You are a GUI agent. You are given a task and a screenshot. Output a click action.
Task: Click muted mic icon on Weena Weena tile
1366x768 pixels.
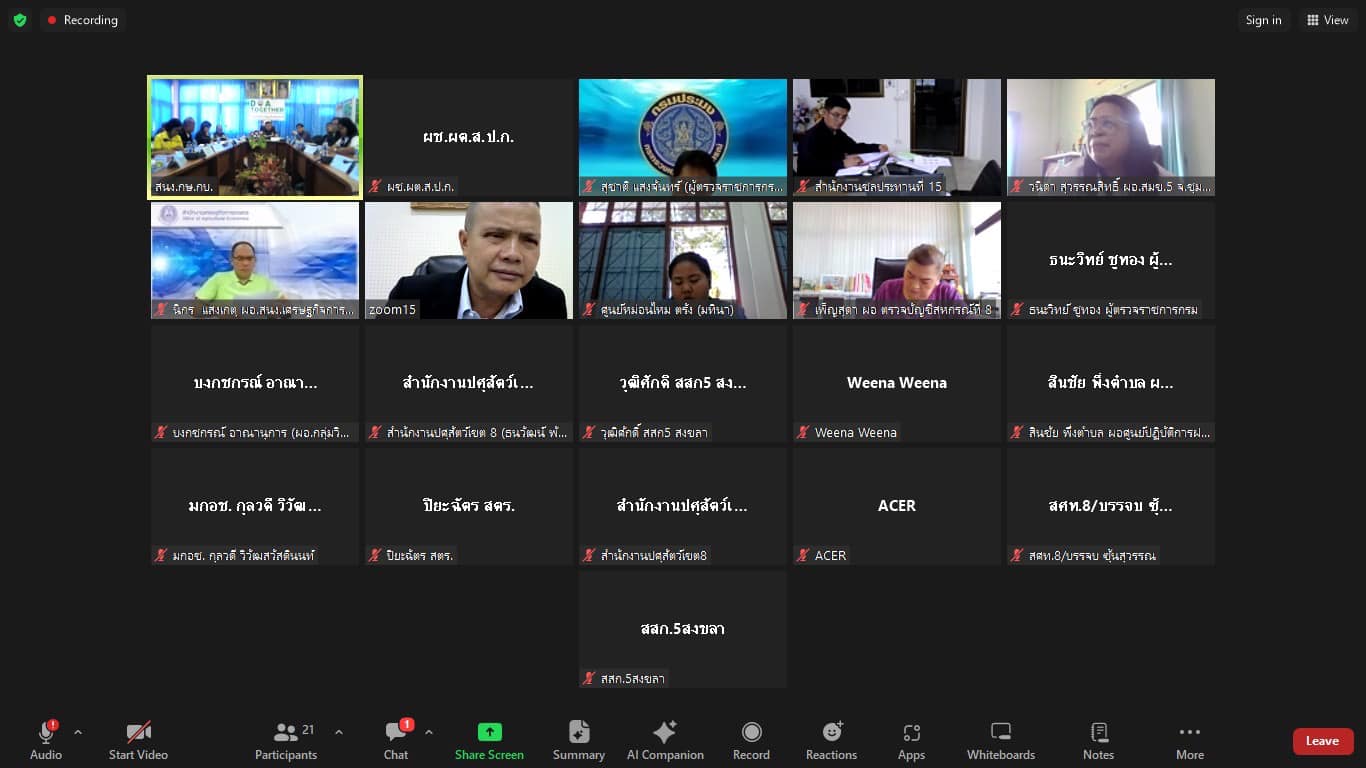click(803, 433)
